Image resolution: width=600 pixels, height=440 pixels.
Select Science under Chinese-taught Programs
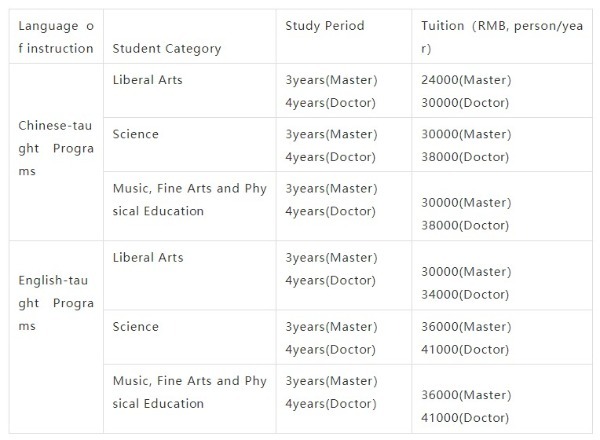coord(136,134)
